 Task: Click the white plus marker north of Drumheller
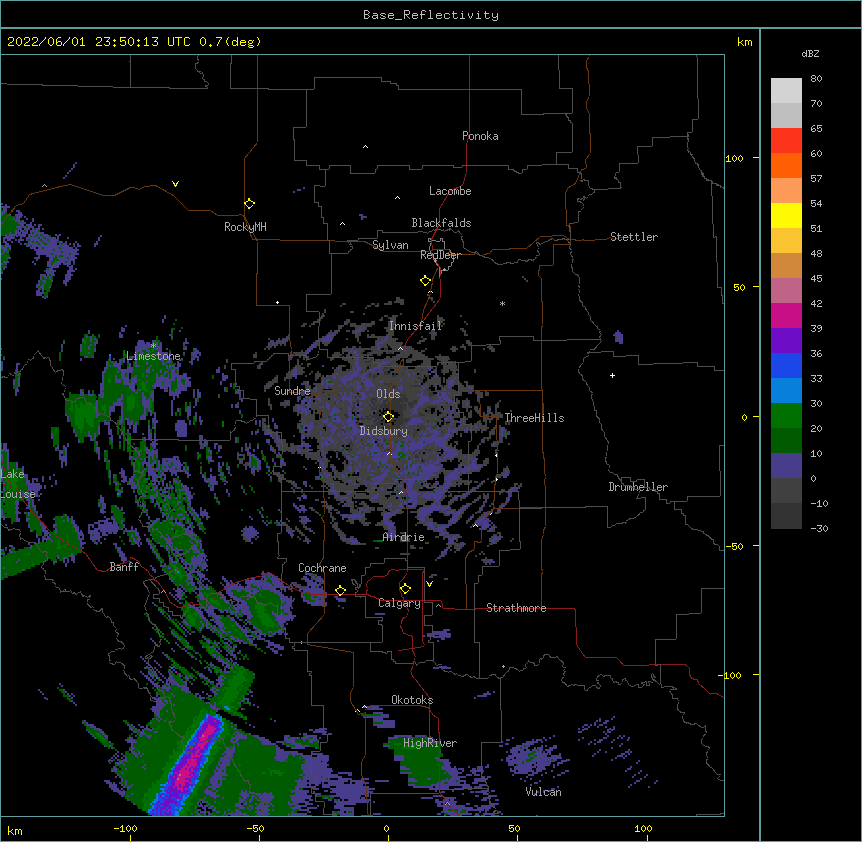click(x=612, y=375)
